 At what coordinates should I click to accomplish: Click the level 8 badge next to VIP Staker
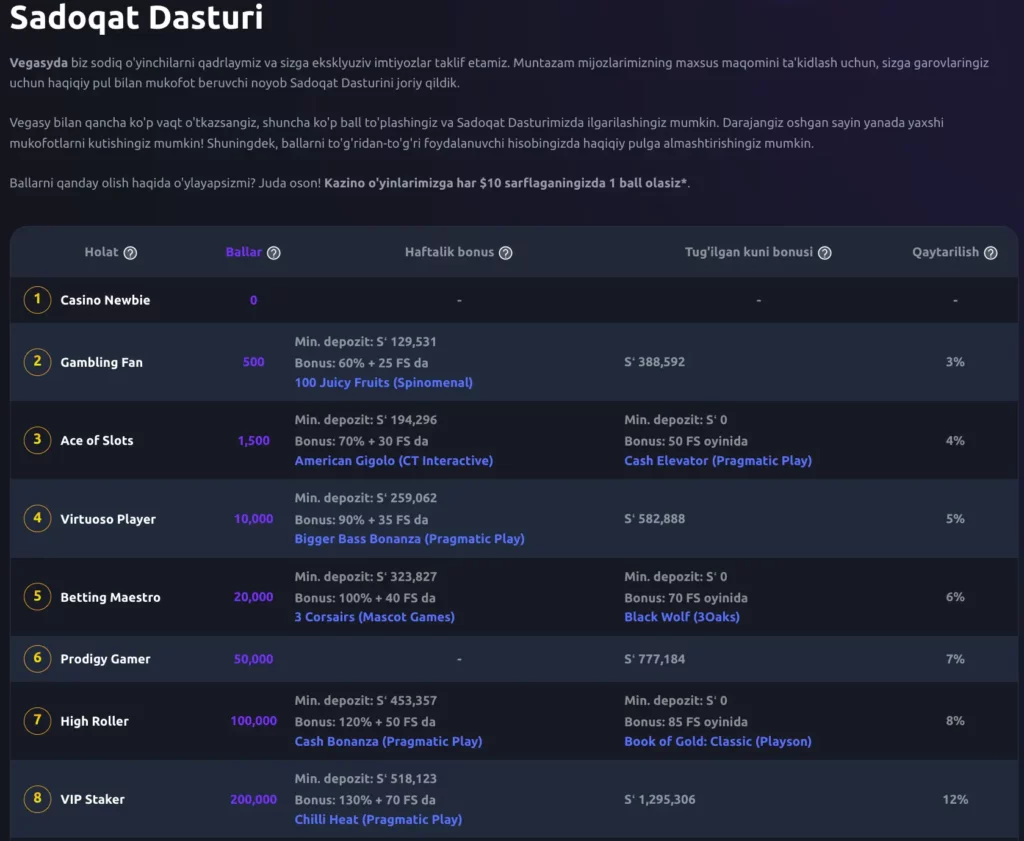pos(37,799)
